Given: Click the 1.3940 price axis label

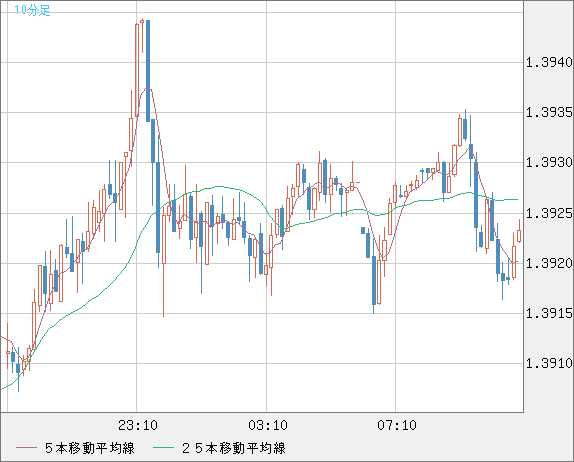Looking at the screenshot, I should point(549,63).
